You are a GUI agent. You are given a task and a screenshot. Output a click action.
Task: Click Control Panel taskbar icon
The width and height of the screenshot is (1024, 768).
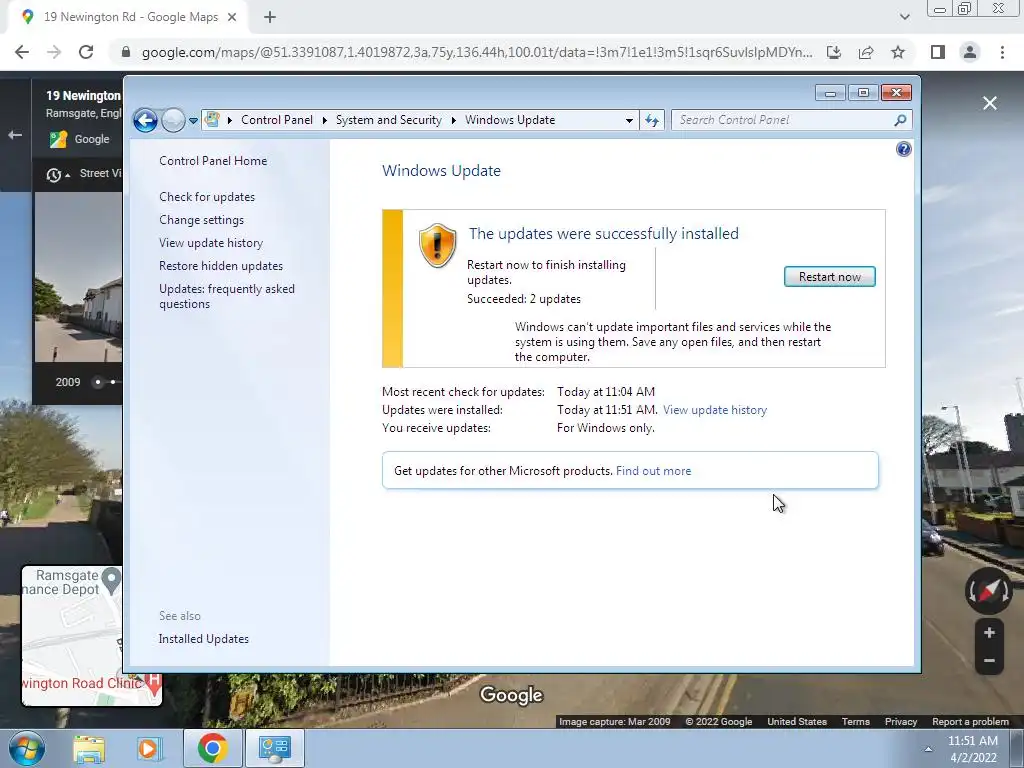click(x=274, y=748)
